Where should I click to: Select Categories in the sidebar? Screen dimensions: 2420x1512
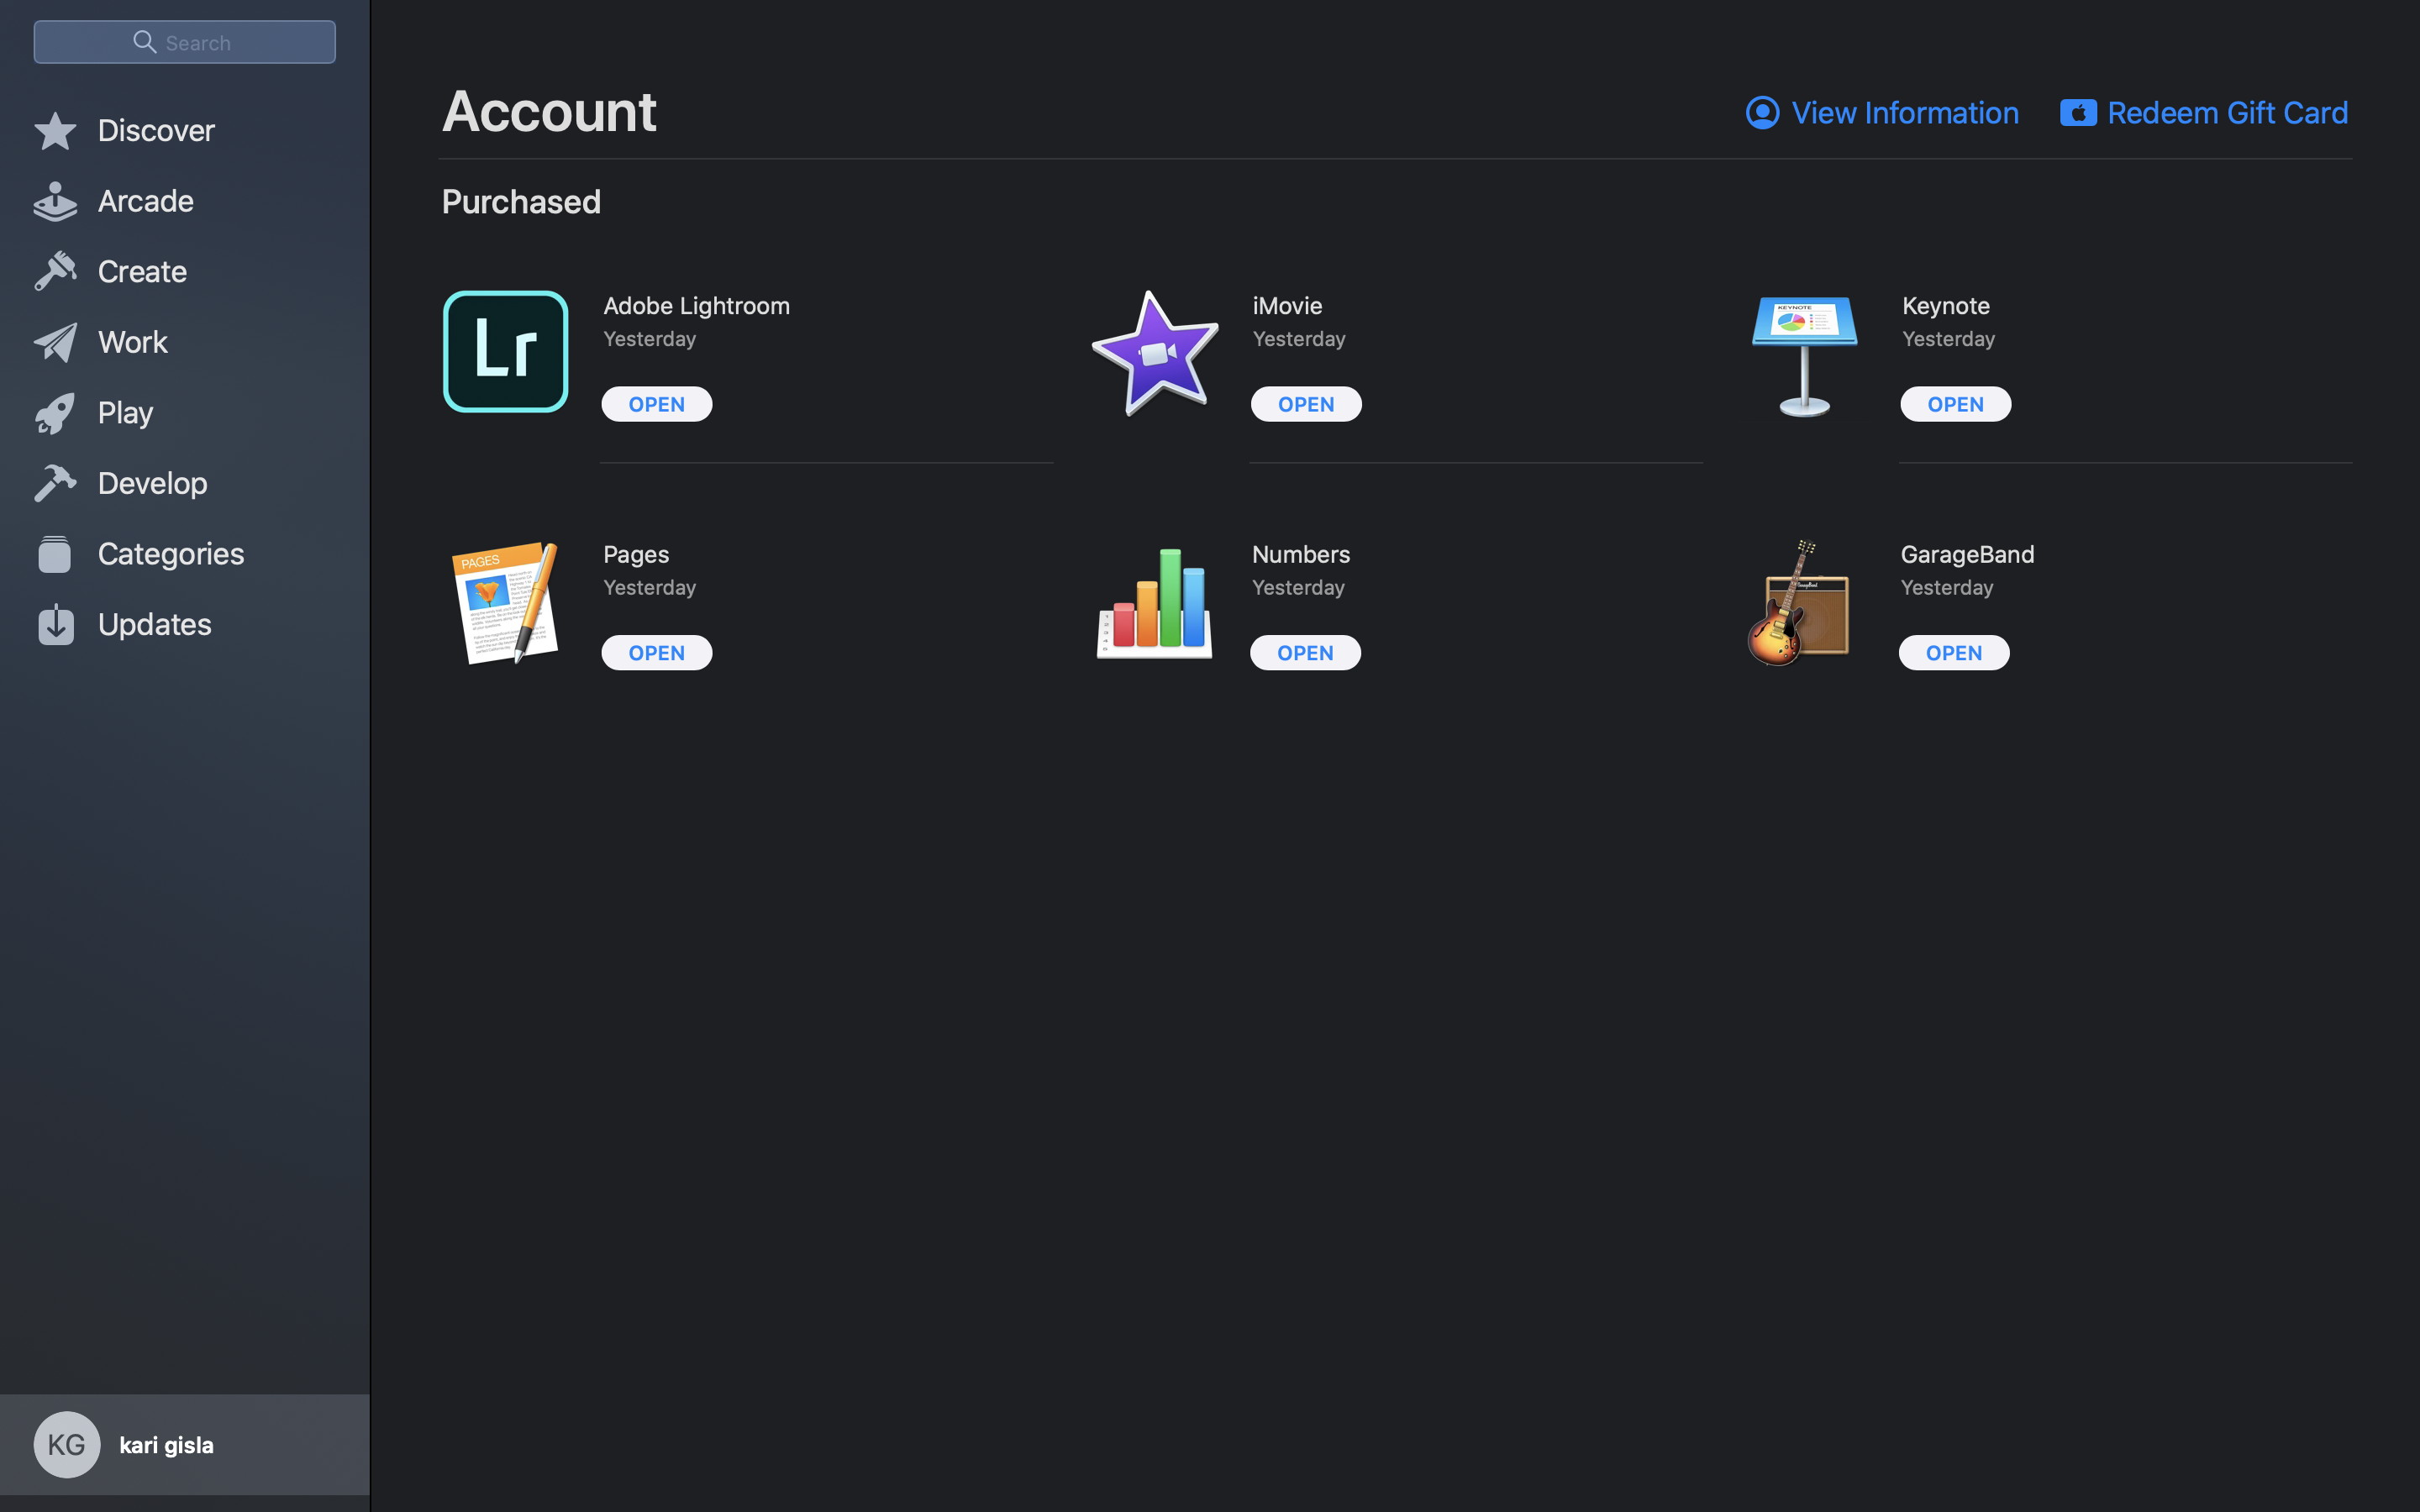[170, 553]
